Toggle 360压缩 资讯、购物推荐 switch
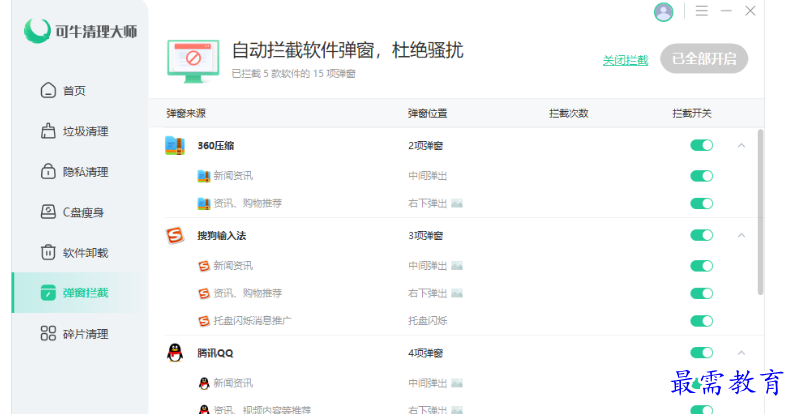The width and height of the screenshot is (792, 414). tap(702, 203)
